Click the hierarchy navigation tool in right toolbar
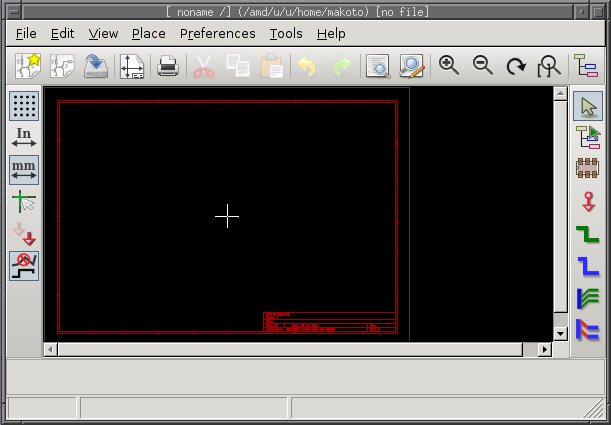The width and height of the screenshot is (611, 425). [x=587, y=138]
